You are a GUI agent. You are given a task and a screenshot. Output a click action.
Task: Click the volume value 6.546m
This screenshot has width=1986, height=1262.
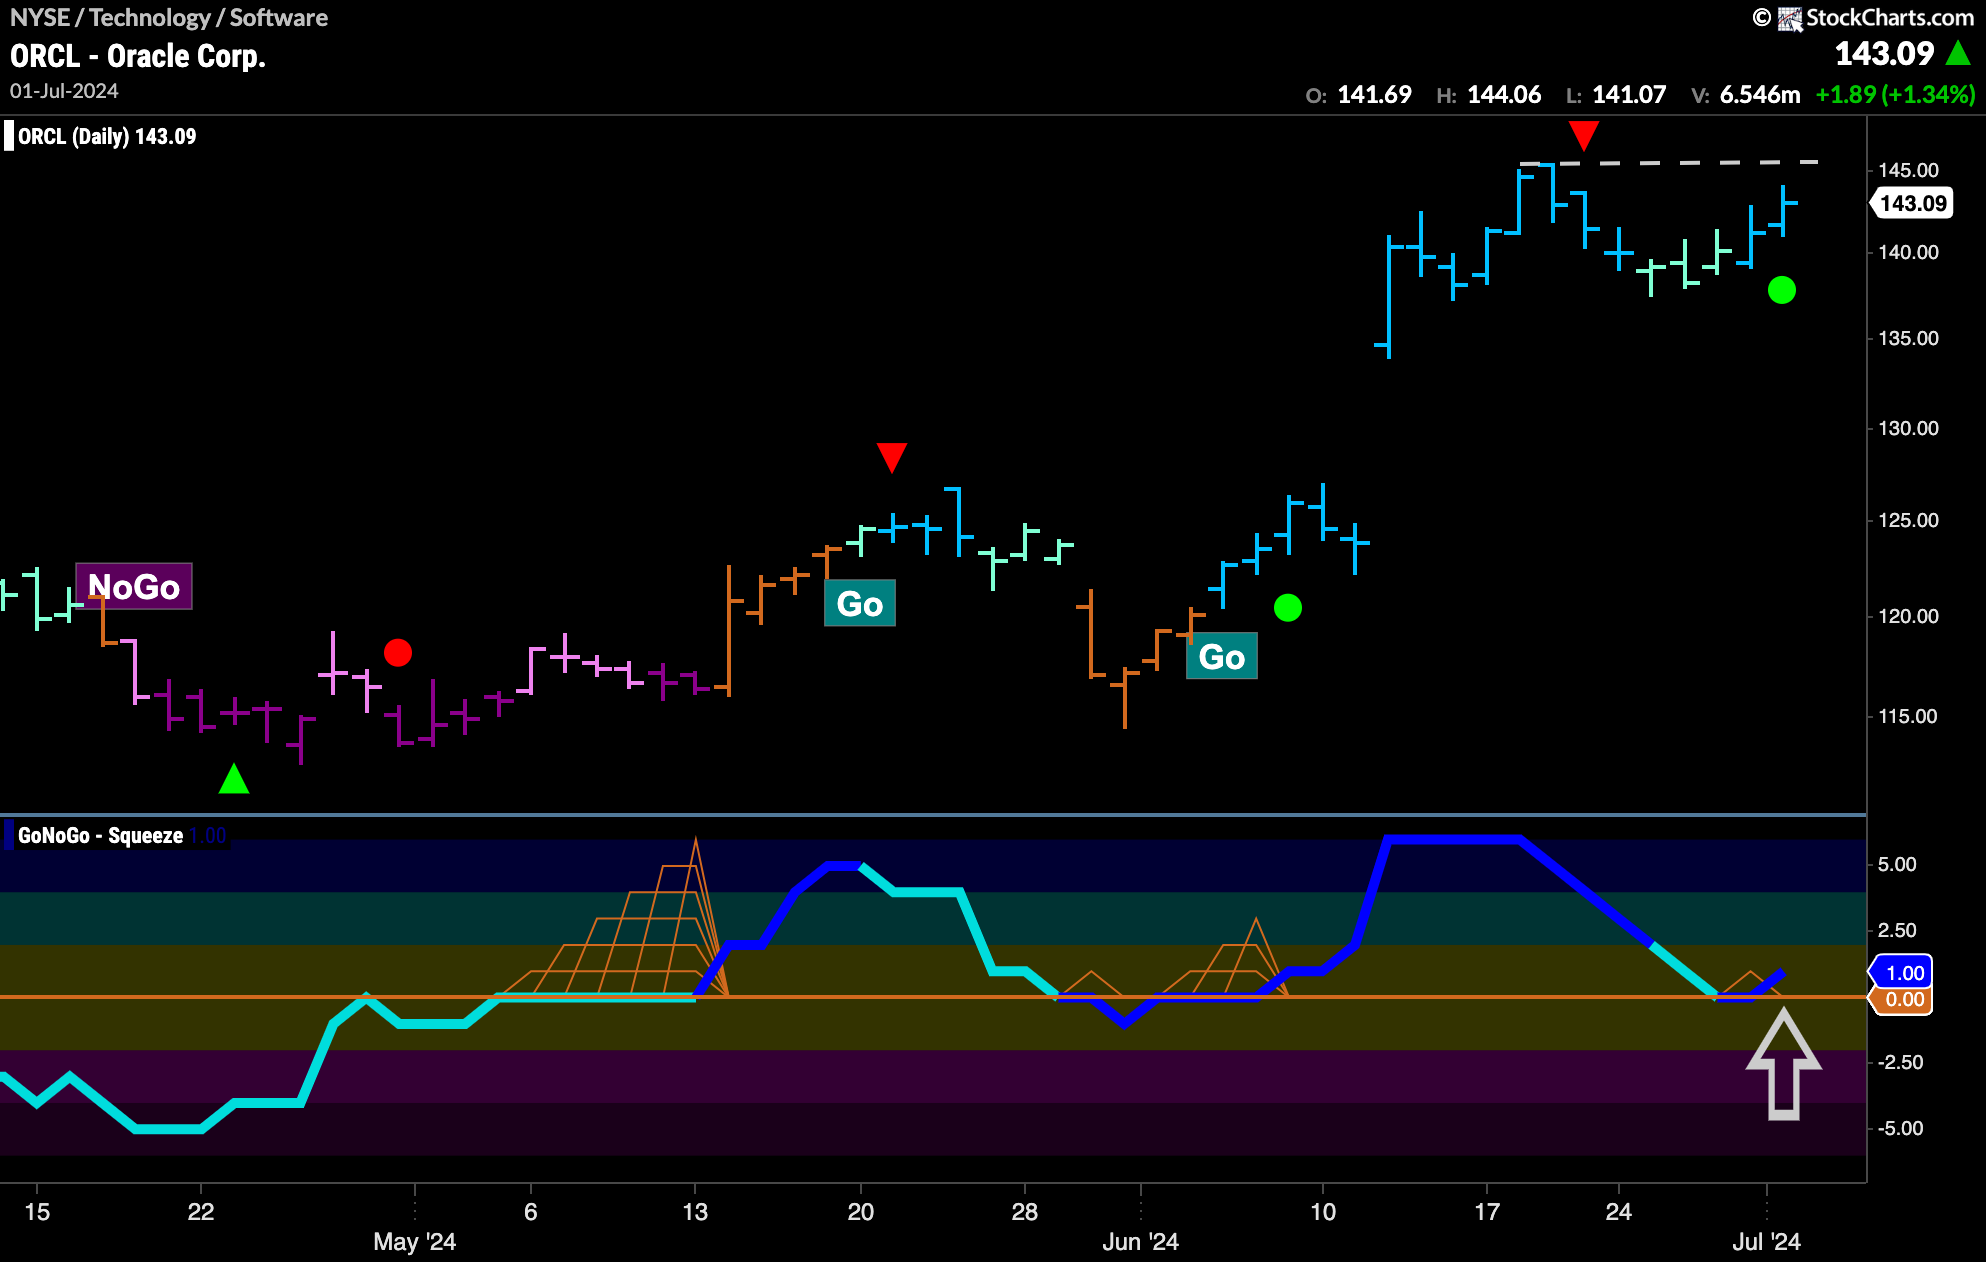coord(1760,95)
